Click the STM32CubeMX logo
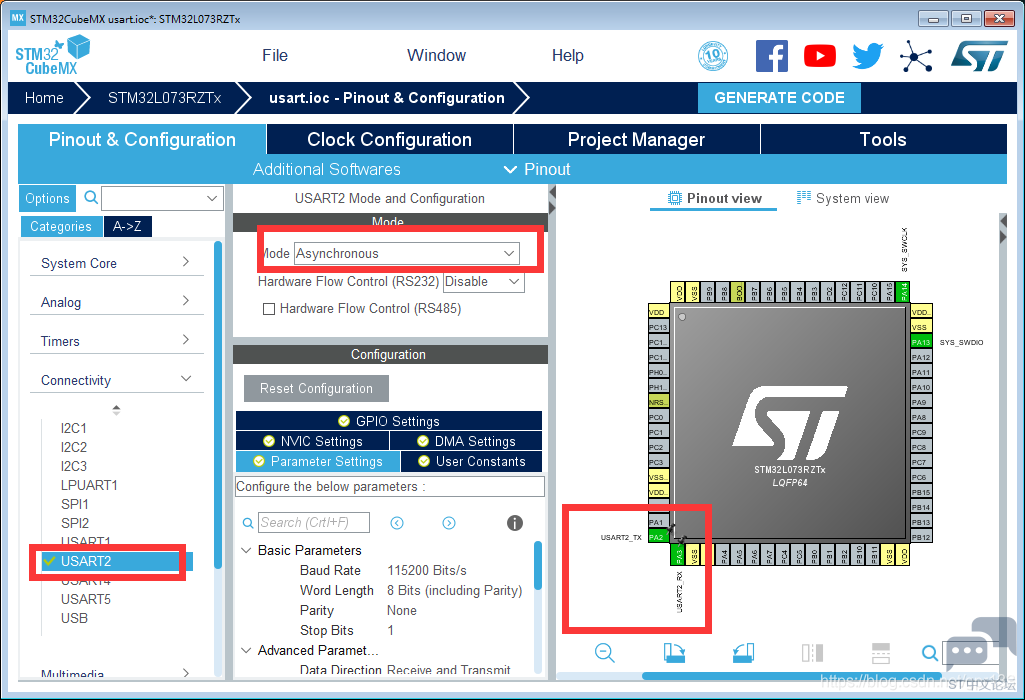This screenshot has width=1025, height=700. pos(52,56)
